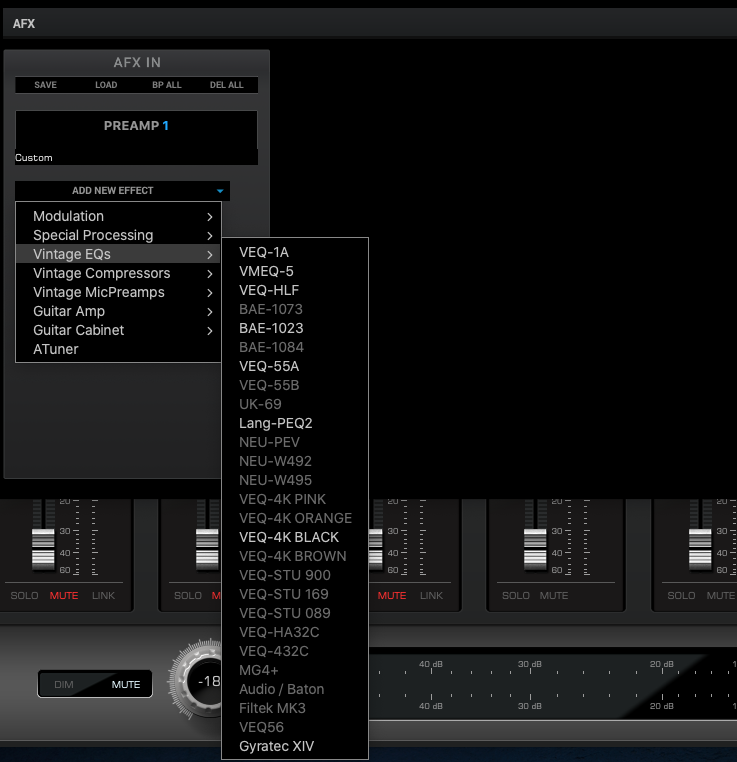
Task: Choose Lang-PEQ2 equalizer
Action: [x=295, y=423]
